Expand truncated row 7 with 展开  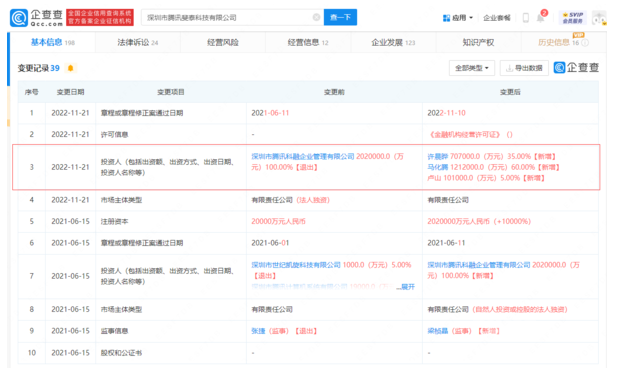(406, 287)
